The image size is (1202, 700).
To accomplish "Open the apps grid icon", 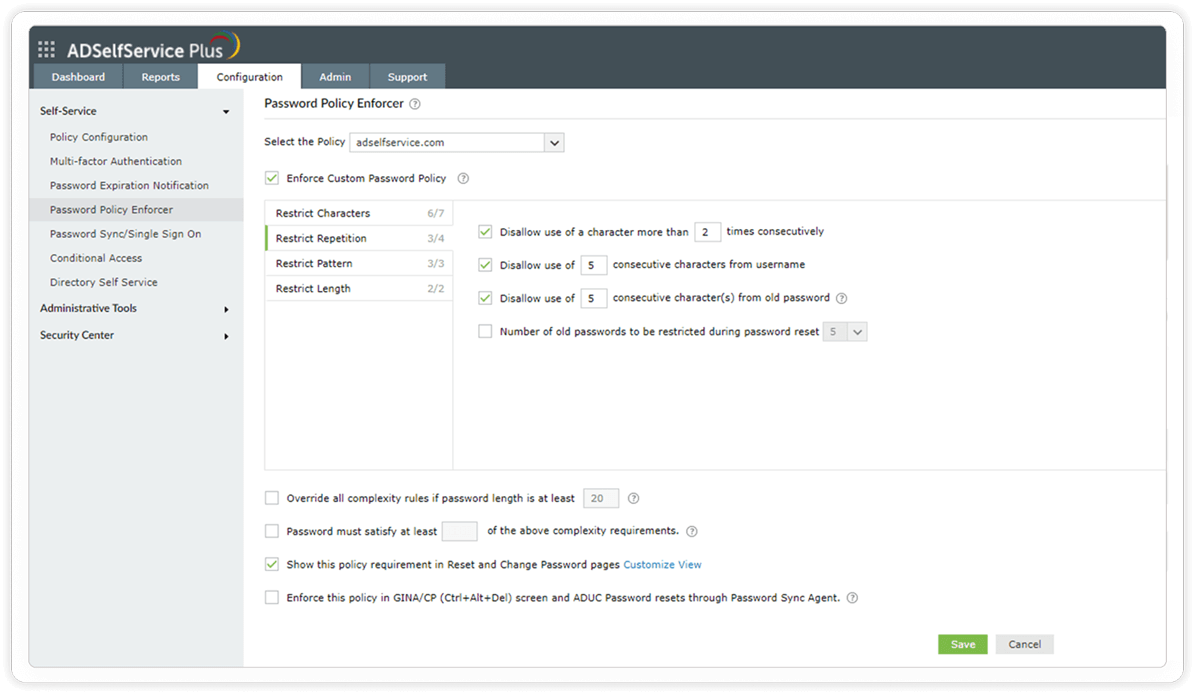I will [47, 49].
